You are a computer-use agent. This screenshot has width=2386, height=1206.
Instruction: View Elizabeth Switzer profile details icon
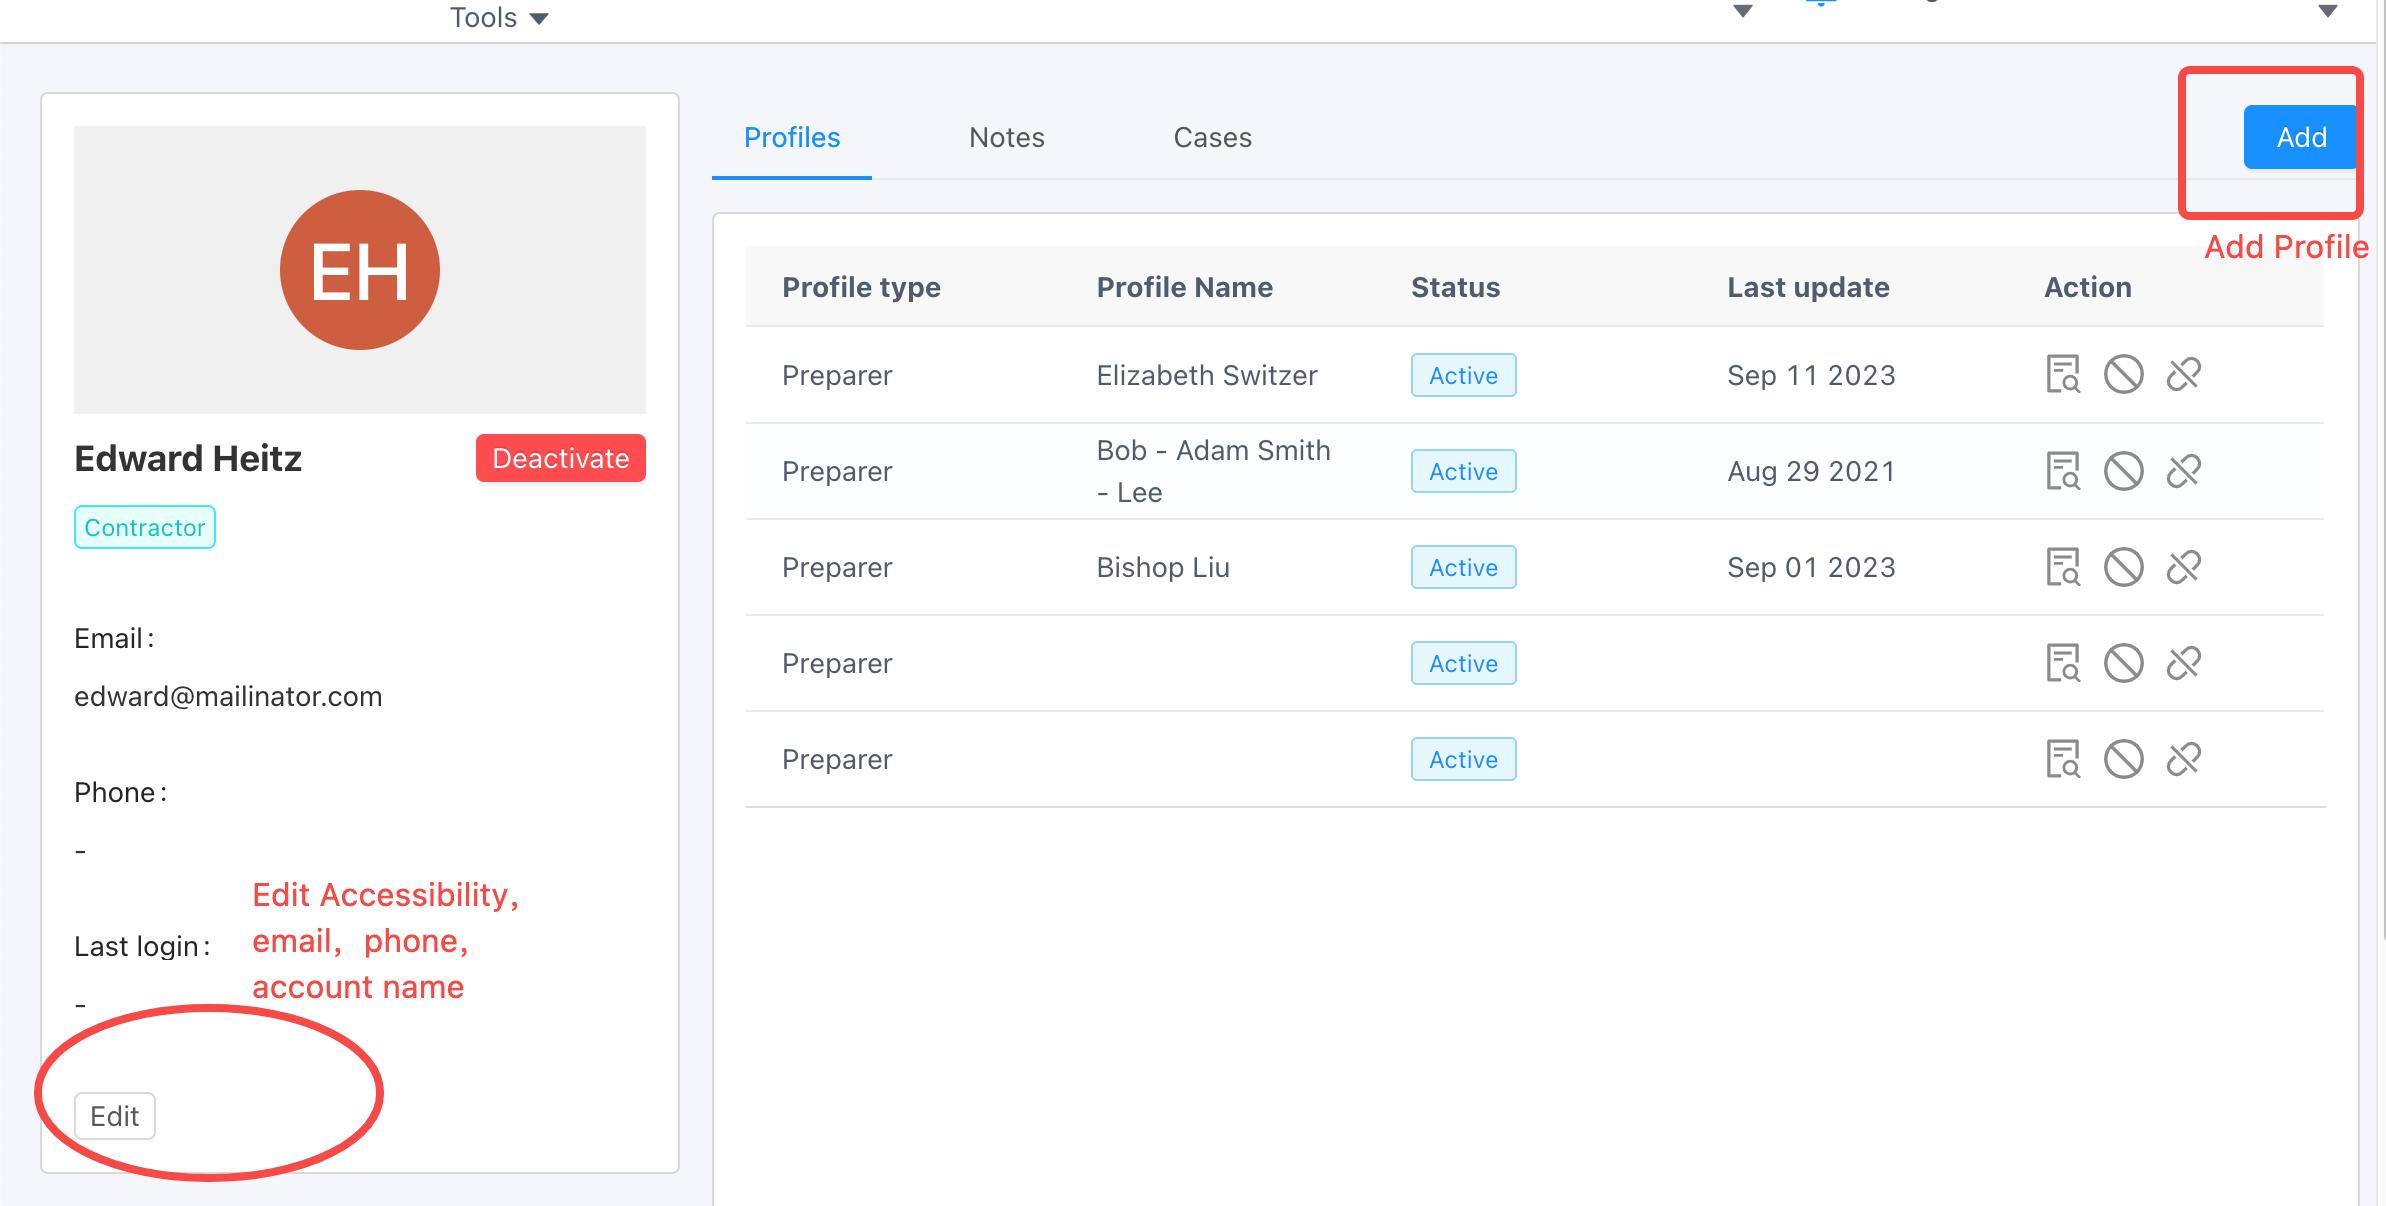tap(2062, 375)
